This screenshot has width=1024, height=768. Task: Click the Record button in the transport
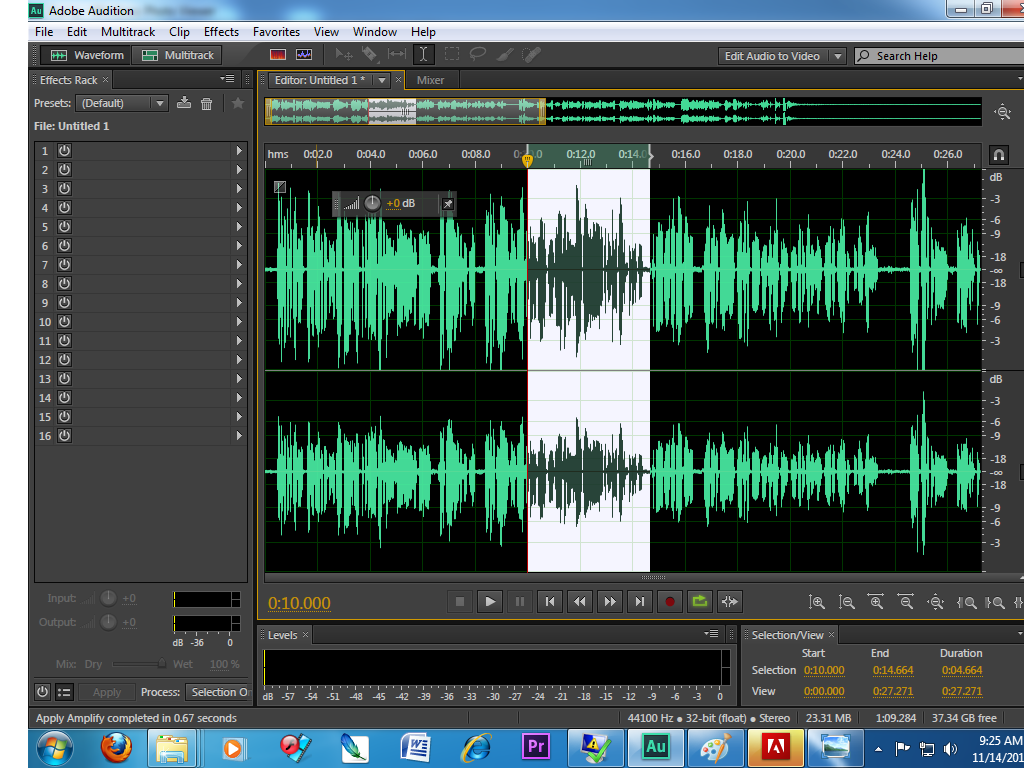[669, 601]
